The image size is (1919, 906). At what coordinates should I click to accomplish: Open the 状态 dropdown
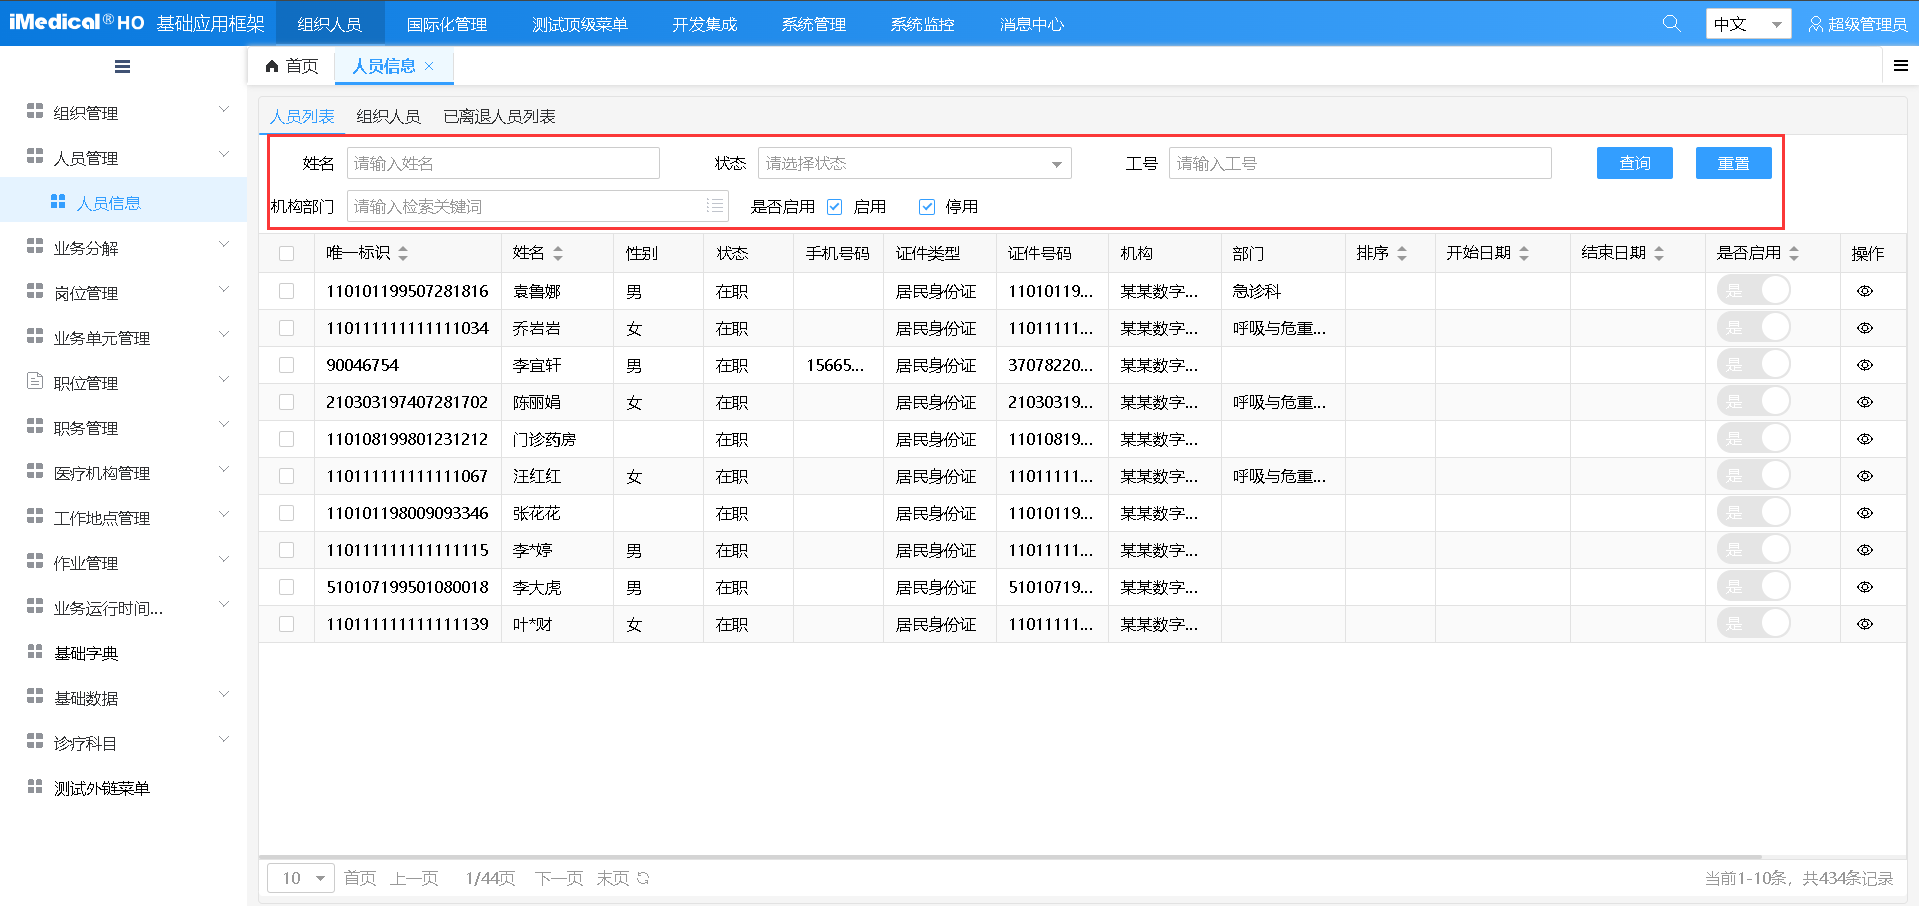(x=912, y=163)
